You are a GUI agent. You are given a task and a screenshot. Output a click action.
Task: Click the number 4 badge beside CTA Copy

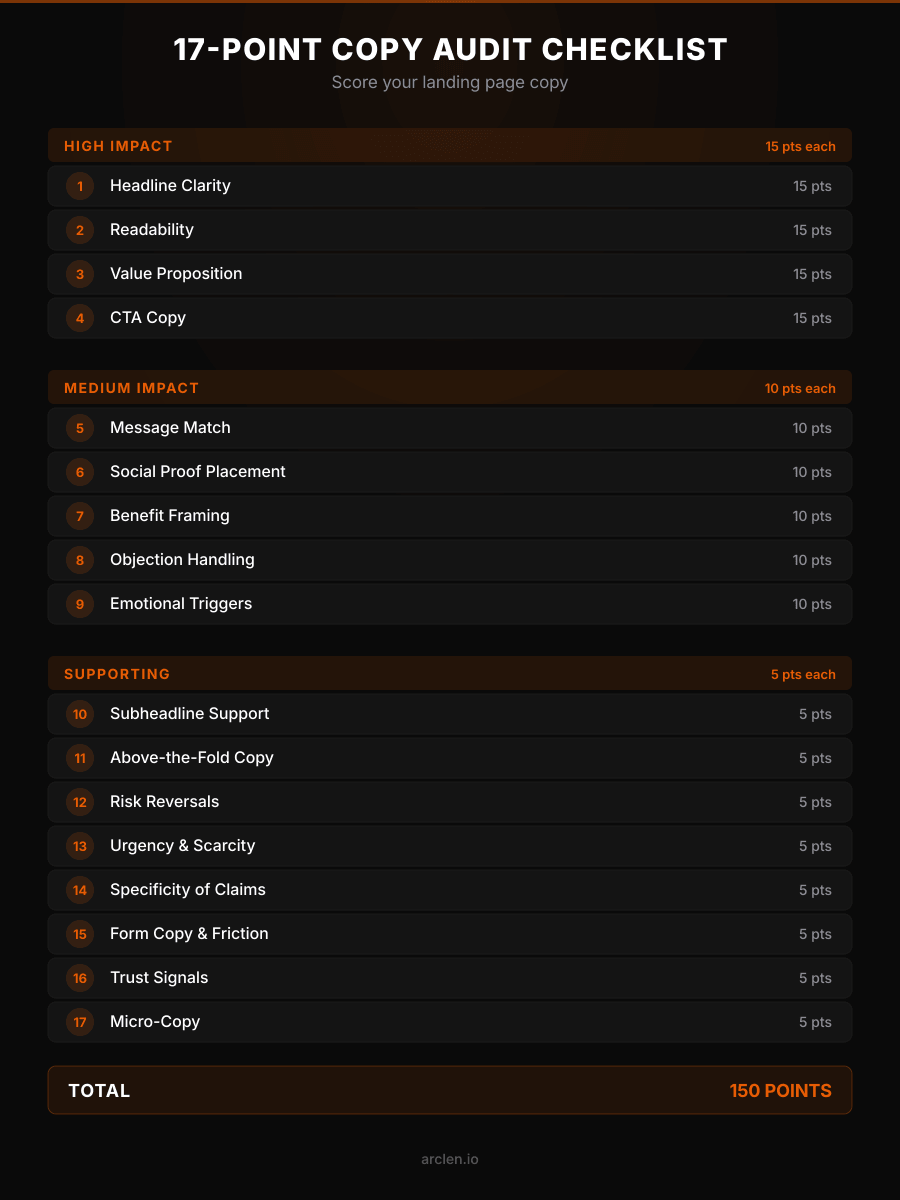(x=80, y=318)
